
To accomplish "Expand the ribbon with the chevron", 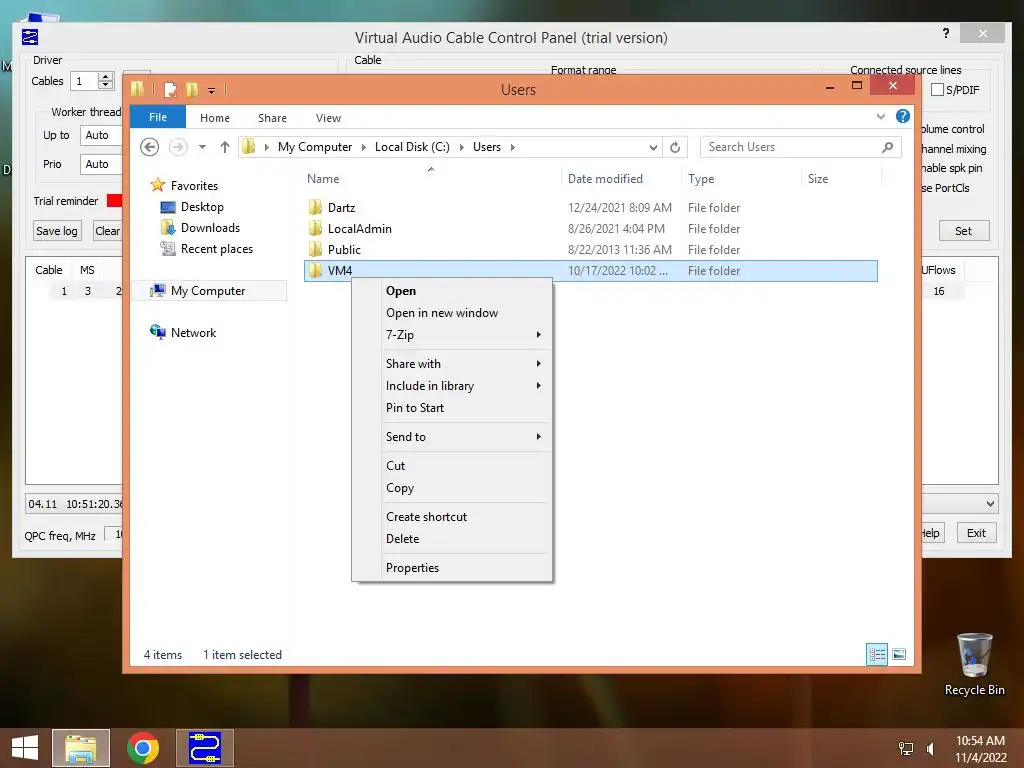I will pyautogui.click(x=881, y=116).
